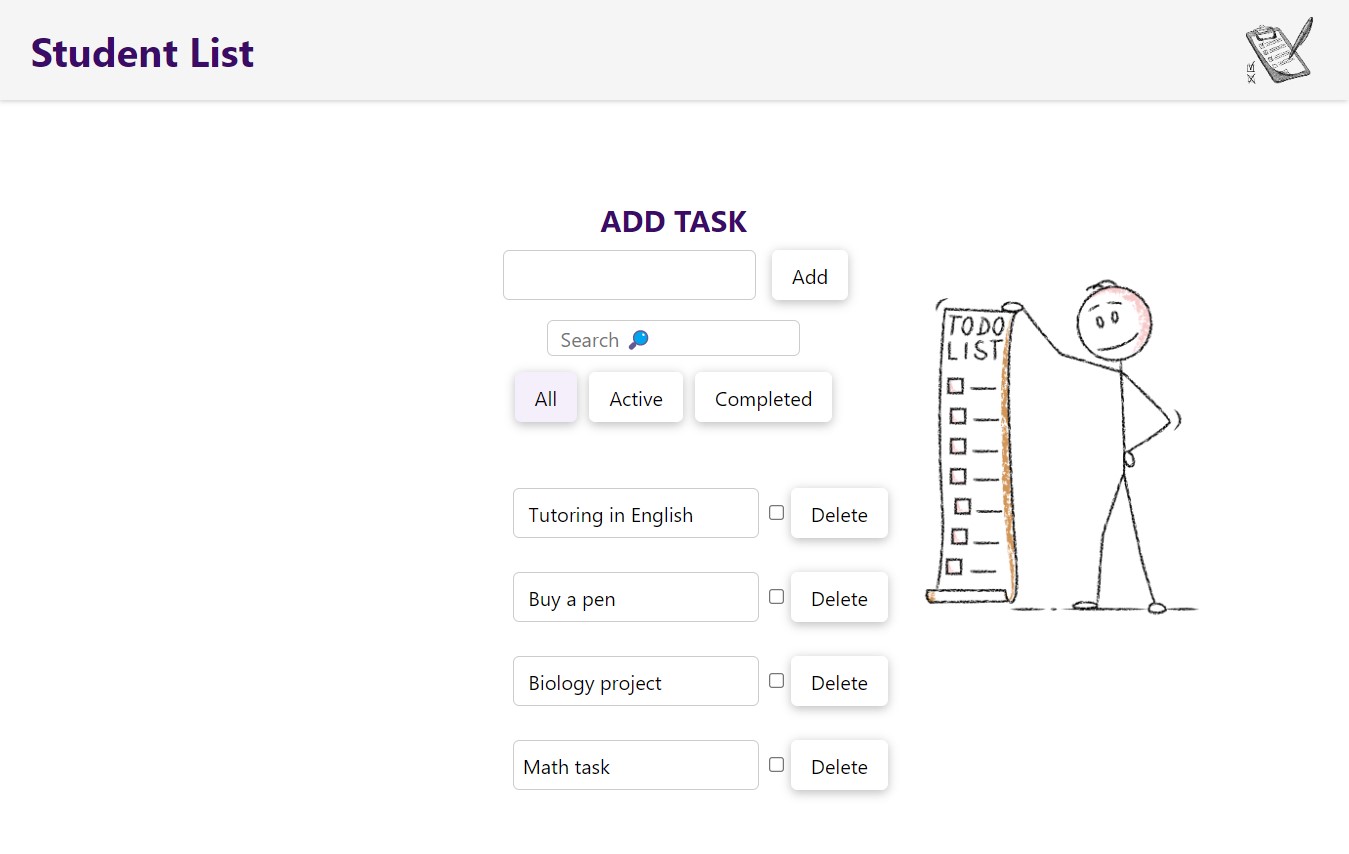Image resolution: width=1349 pixels, height=854 pixels.
Task: Toggle the Math task checkbox
Action: tap(776, 765)
